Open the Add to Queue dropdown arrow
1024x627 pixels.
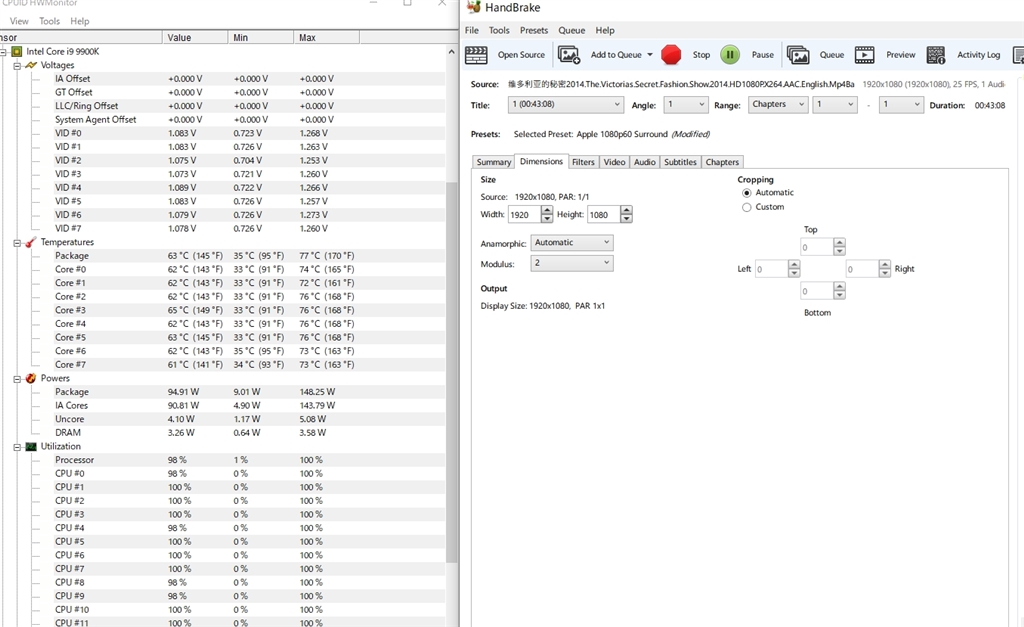pos(650,55)
